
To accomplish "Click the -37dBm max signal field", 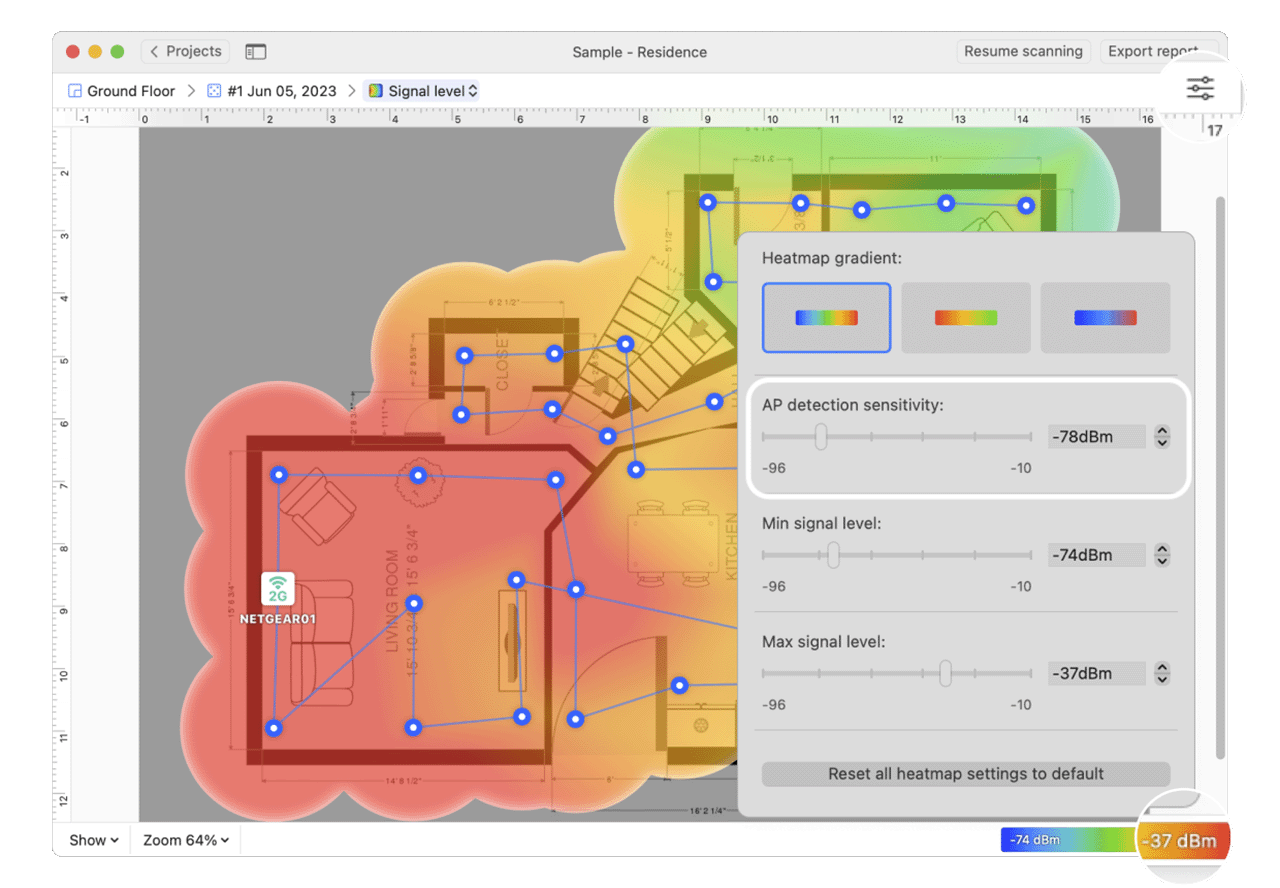I will coord(1097,673).
